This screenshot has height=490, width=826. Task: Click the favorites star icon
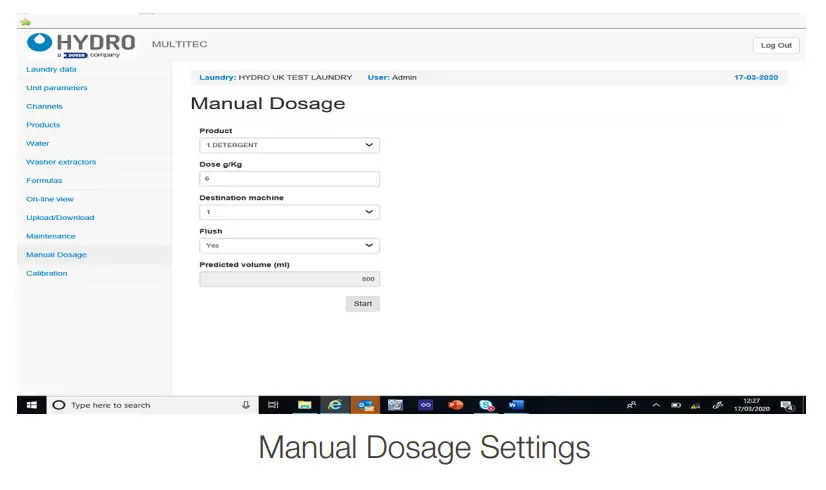pyautogui.click(x=25, y=22)
